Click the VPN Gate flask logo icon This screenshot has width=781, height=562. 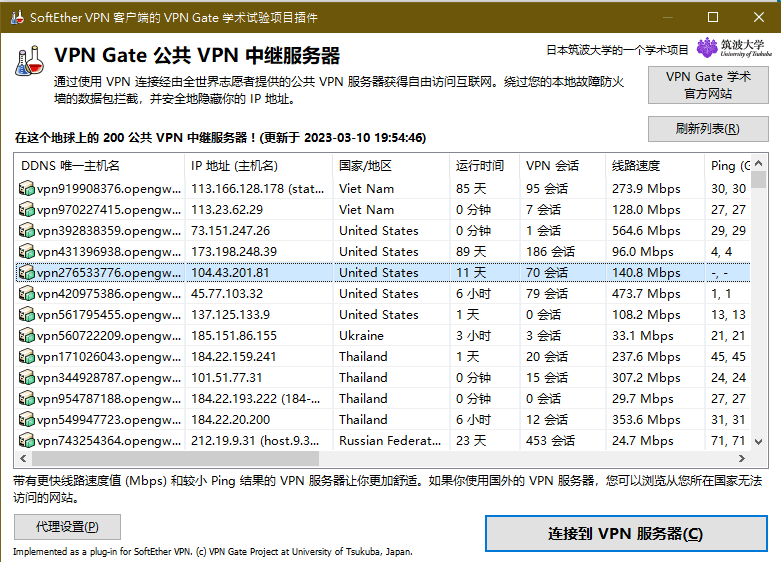(x=29, y=61)
